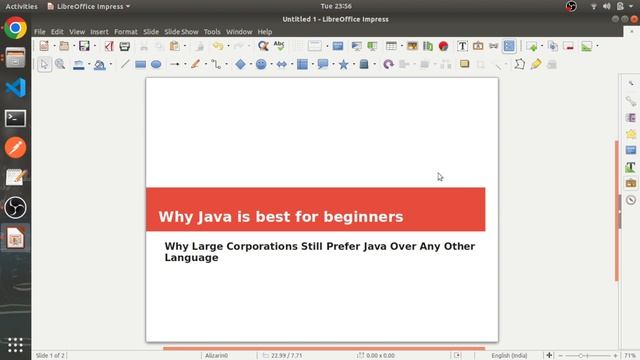Open a file with the Open icon
This screenshot has width=640, height=360.
64,46
